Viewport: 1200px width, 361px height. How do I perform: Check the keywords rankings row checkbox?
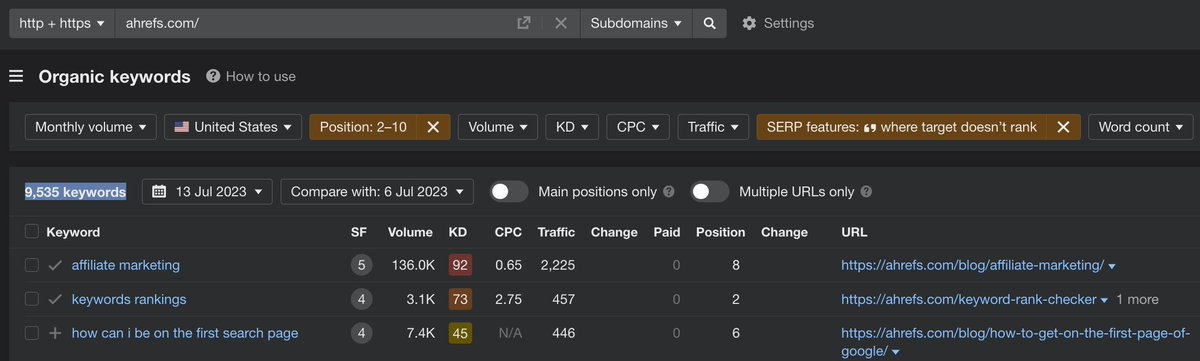[31, 299]
